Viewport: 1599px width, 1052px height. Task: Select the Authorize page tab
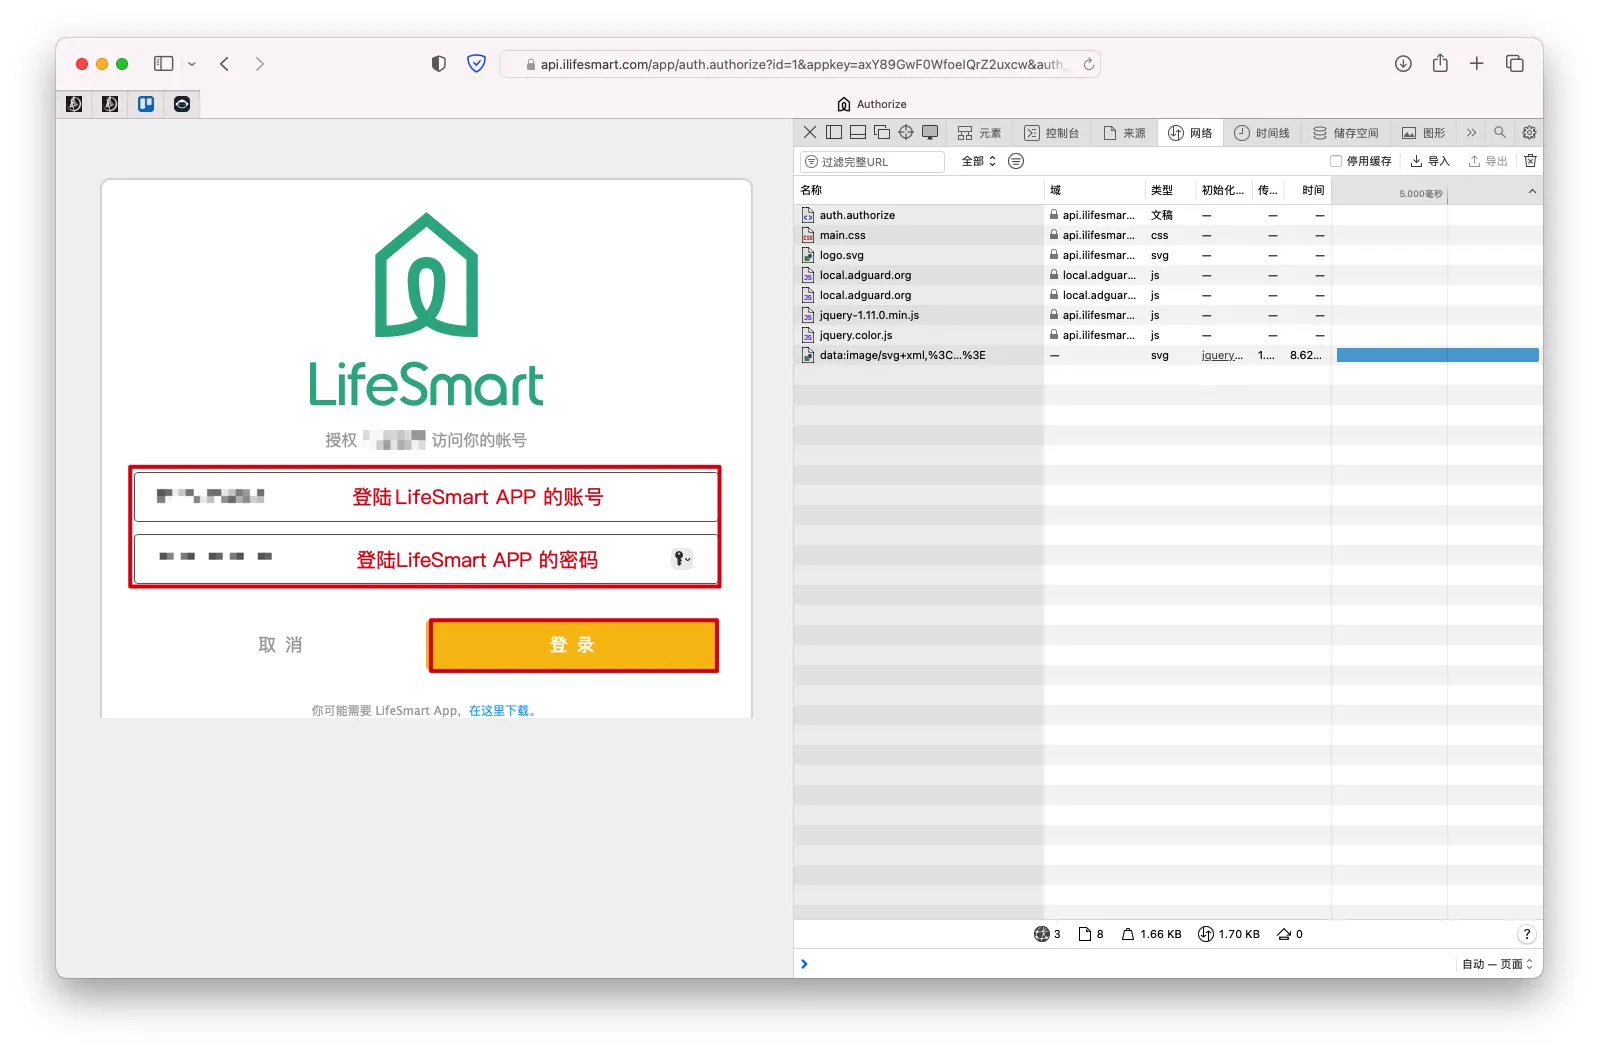pyautogui.click(x=872, y=104)
